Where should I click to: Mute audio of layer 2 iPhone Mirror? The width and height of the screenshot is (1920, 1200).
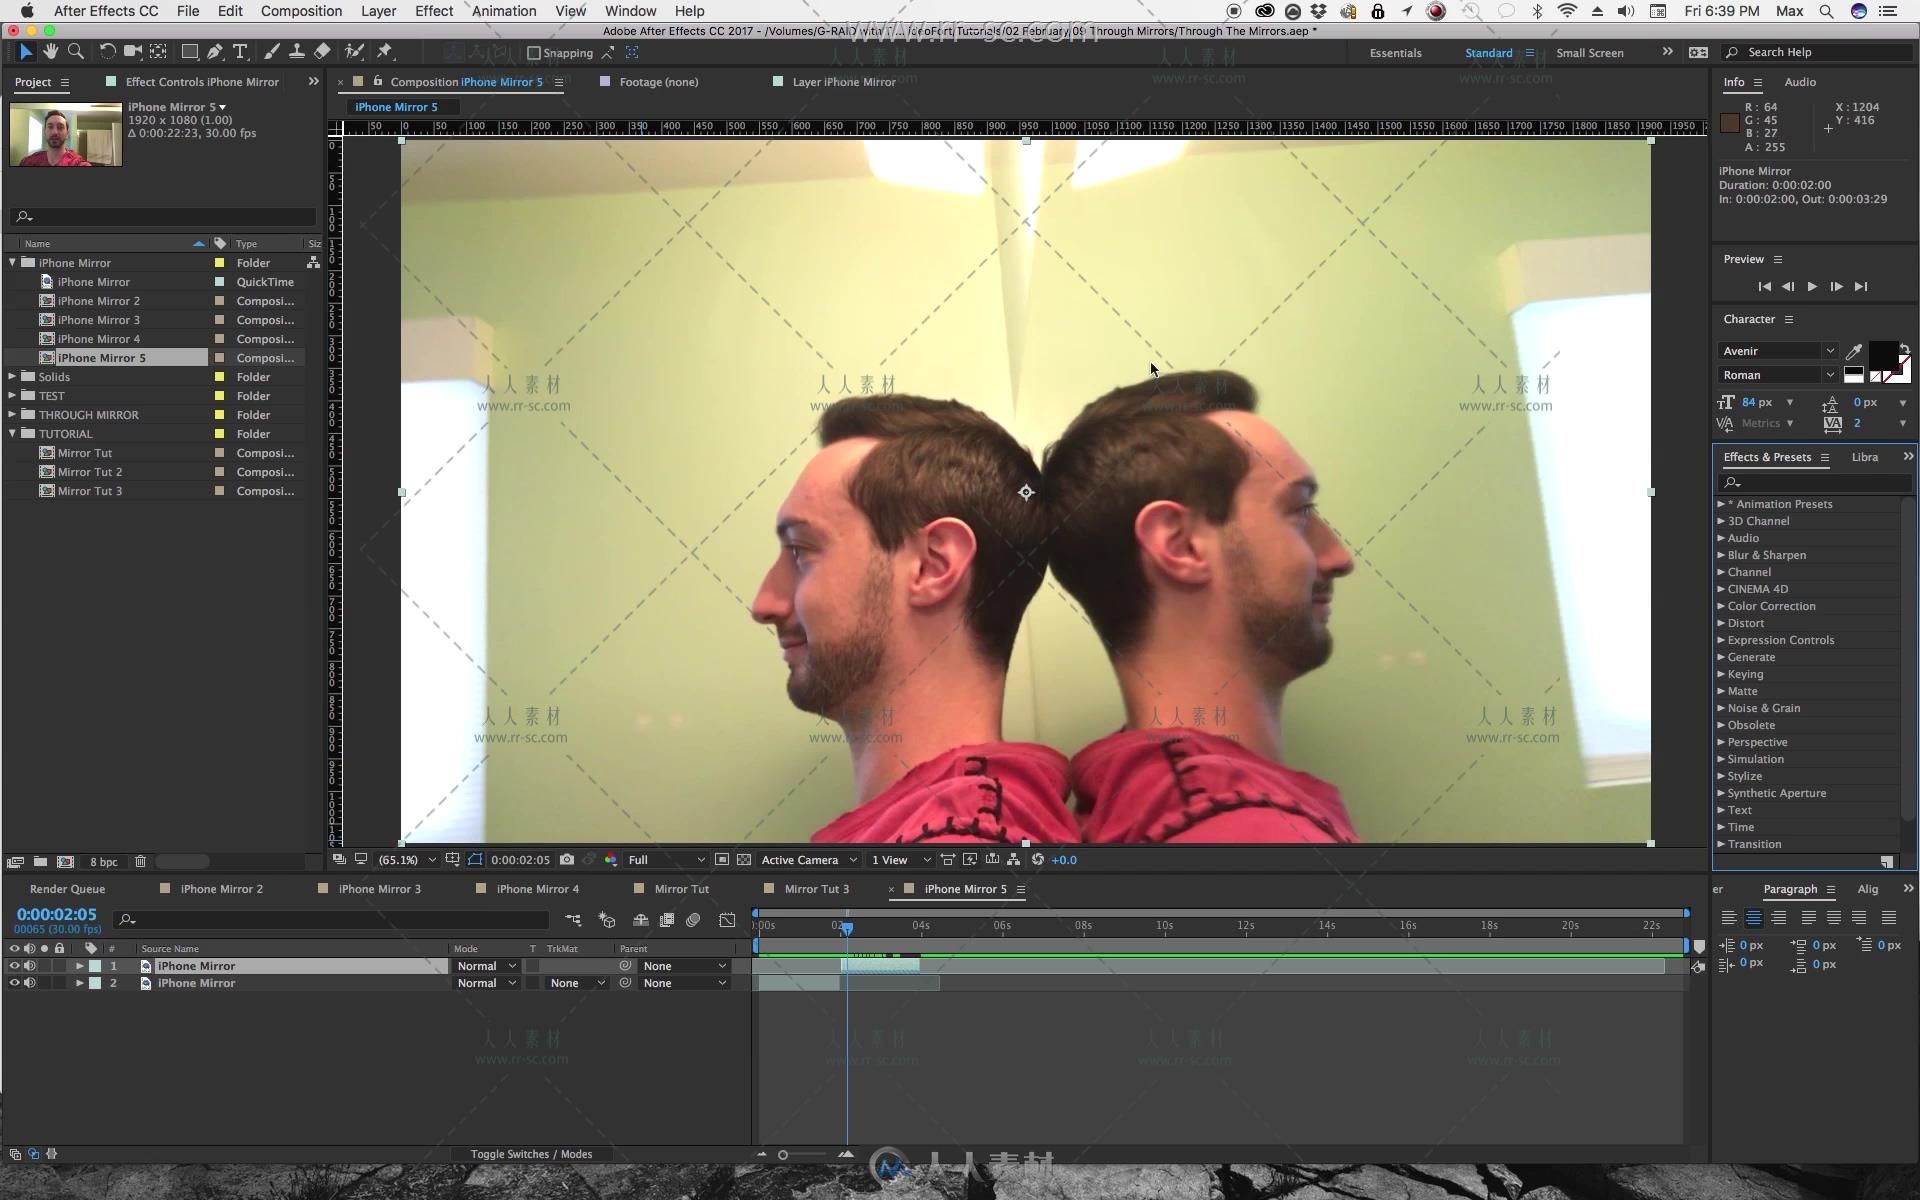[x=30, y=984]
